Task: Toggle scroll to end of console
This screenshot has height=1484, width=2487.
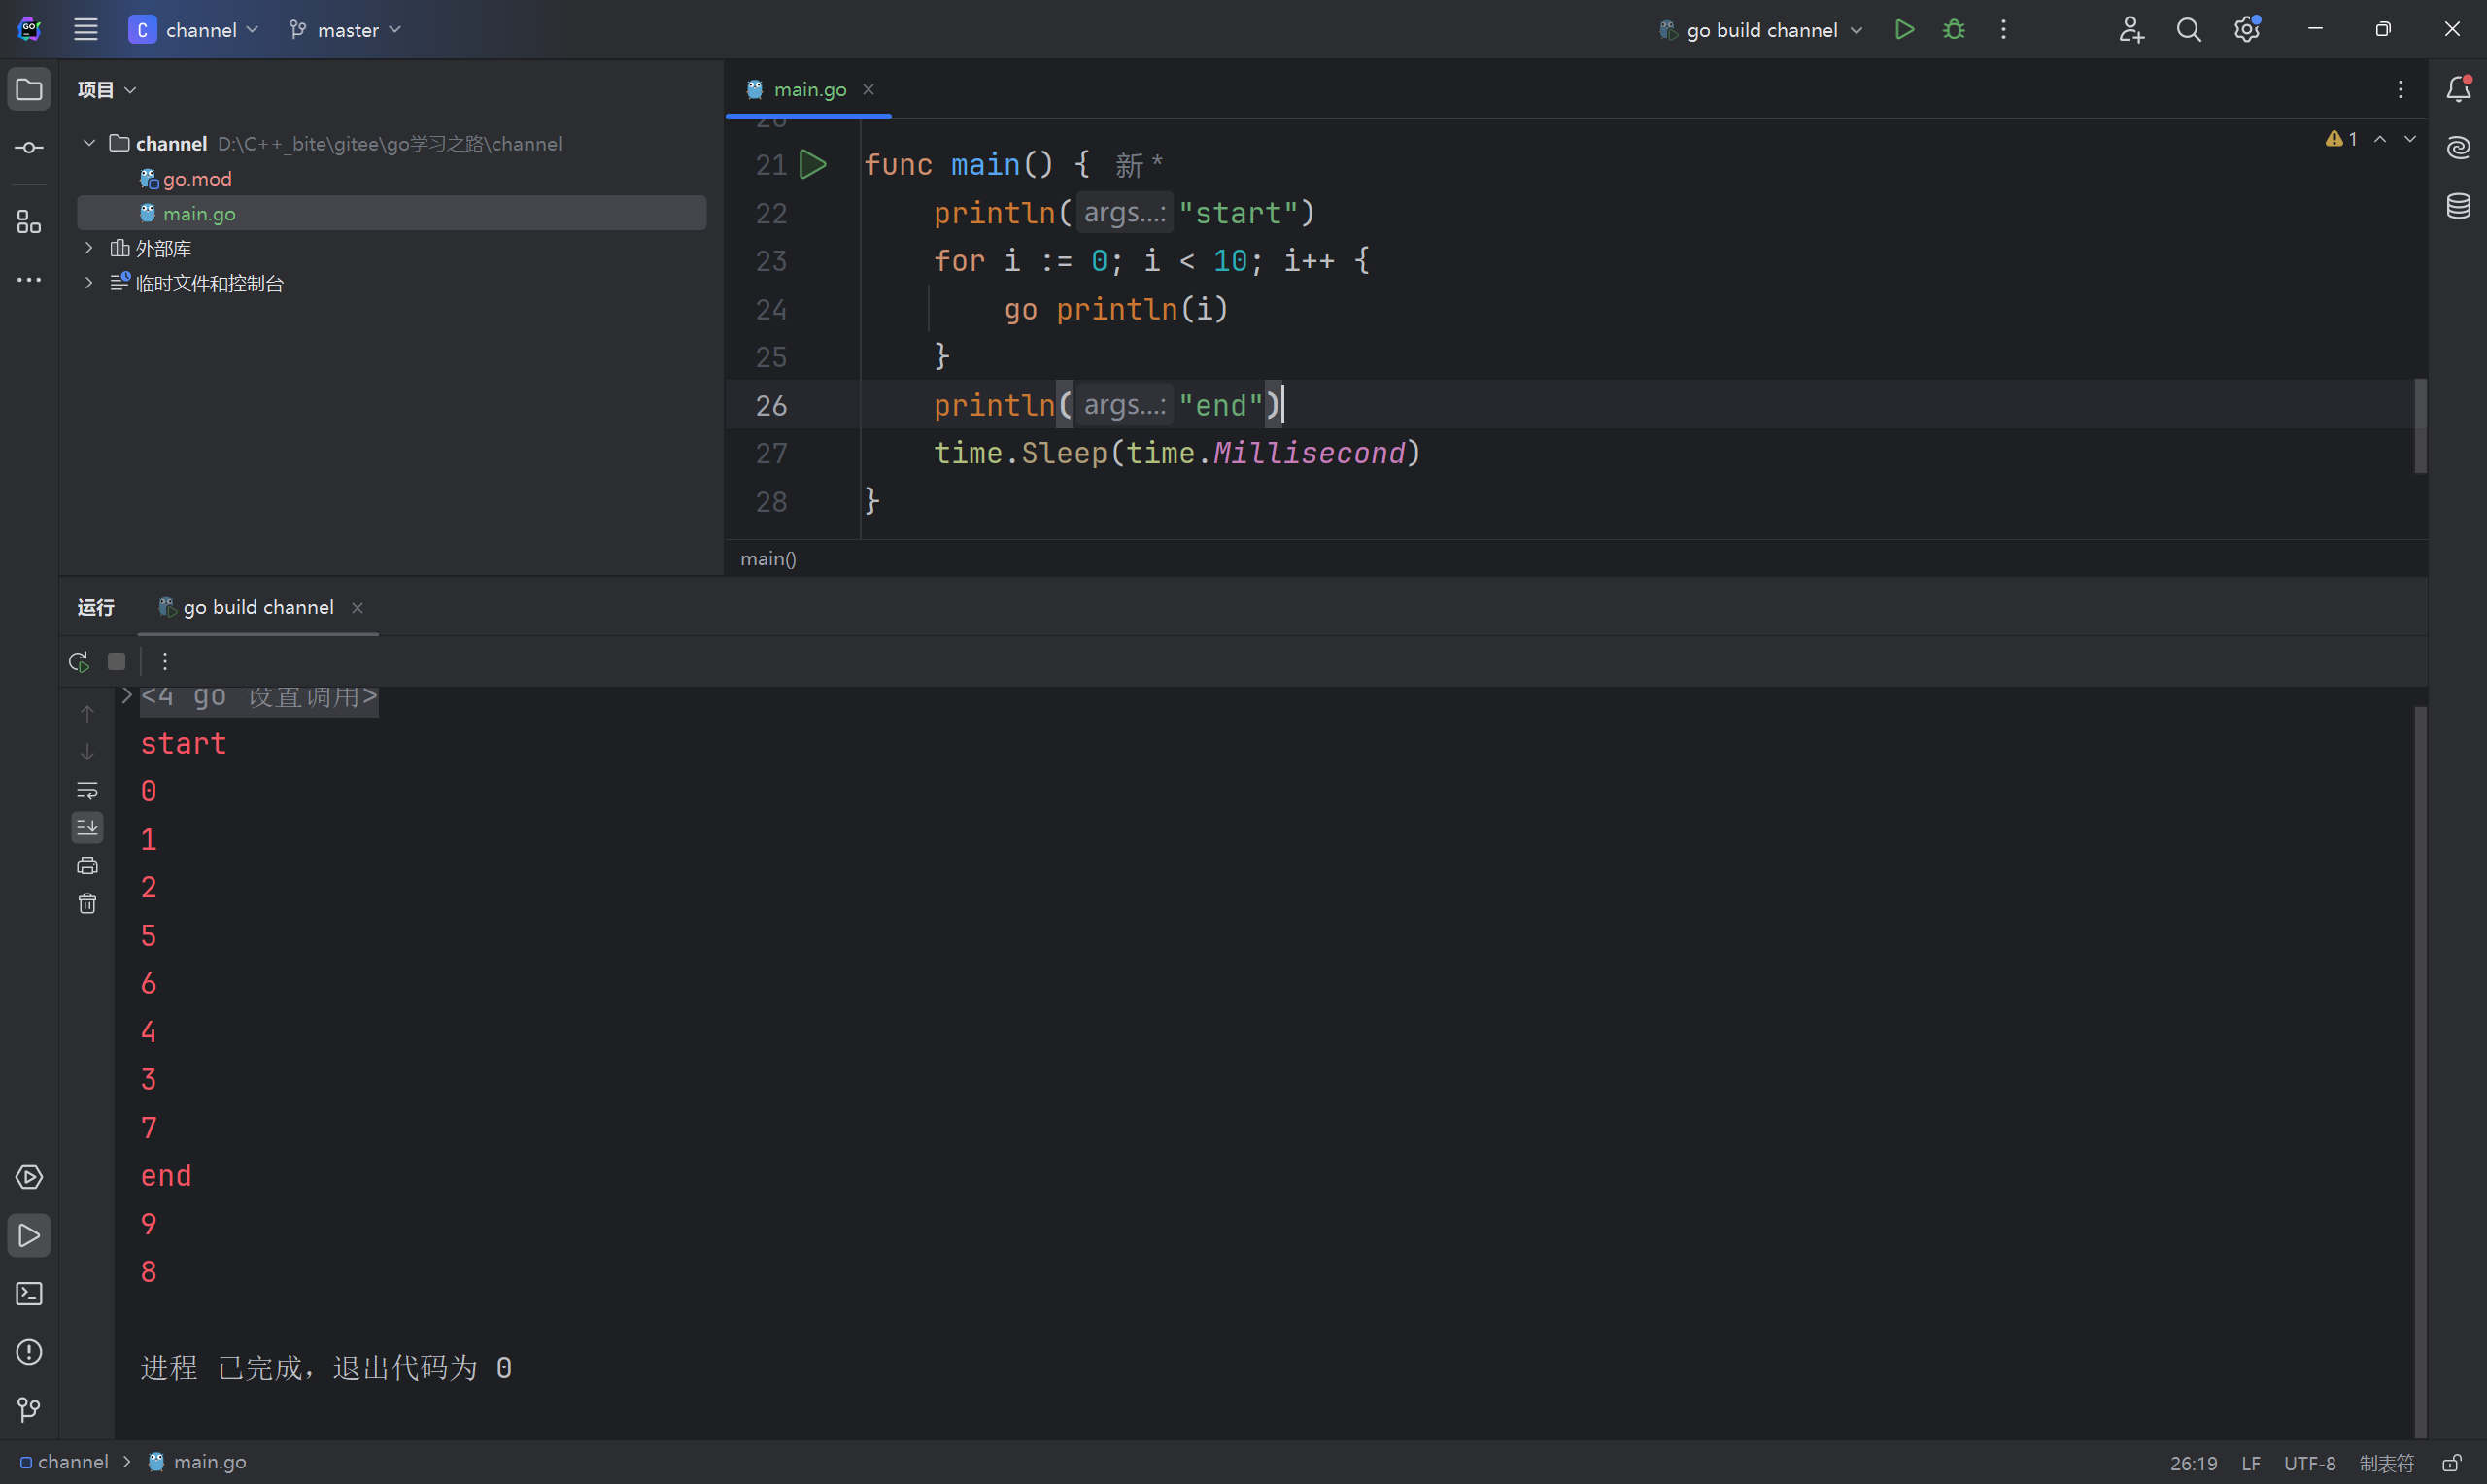Action: tap(87, 827)
